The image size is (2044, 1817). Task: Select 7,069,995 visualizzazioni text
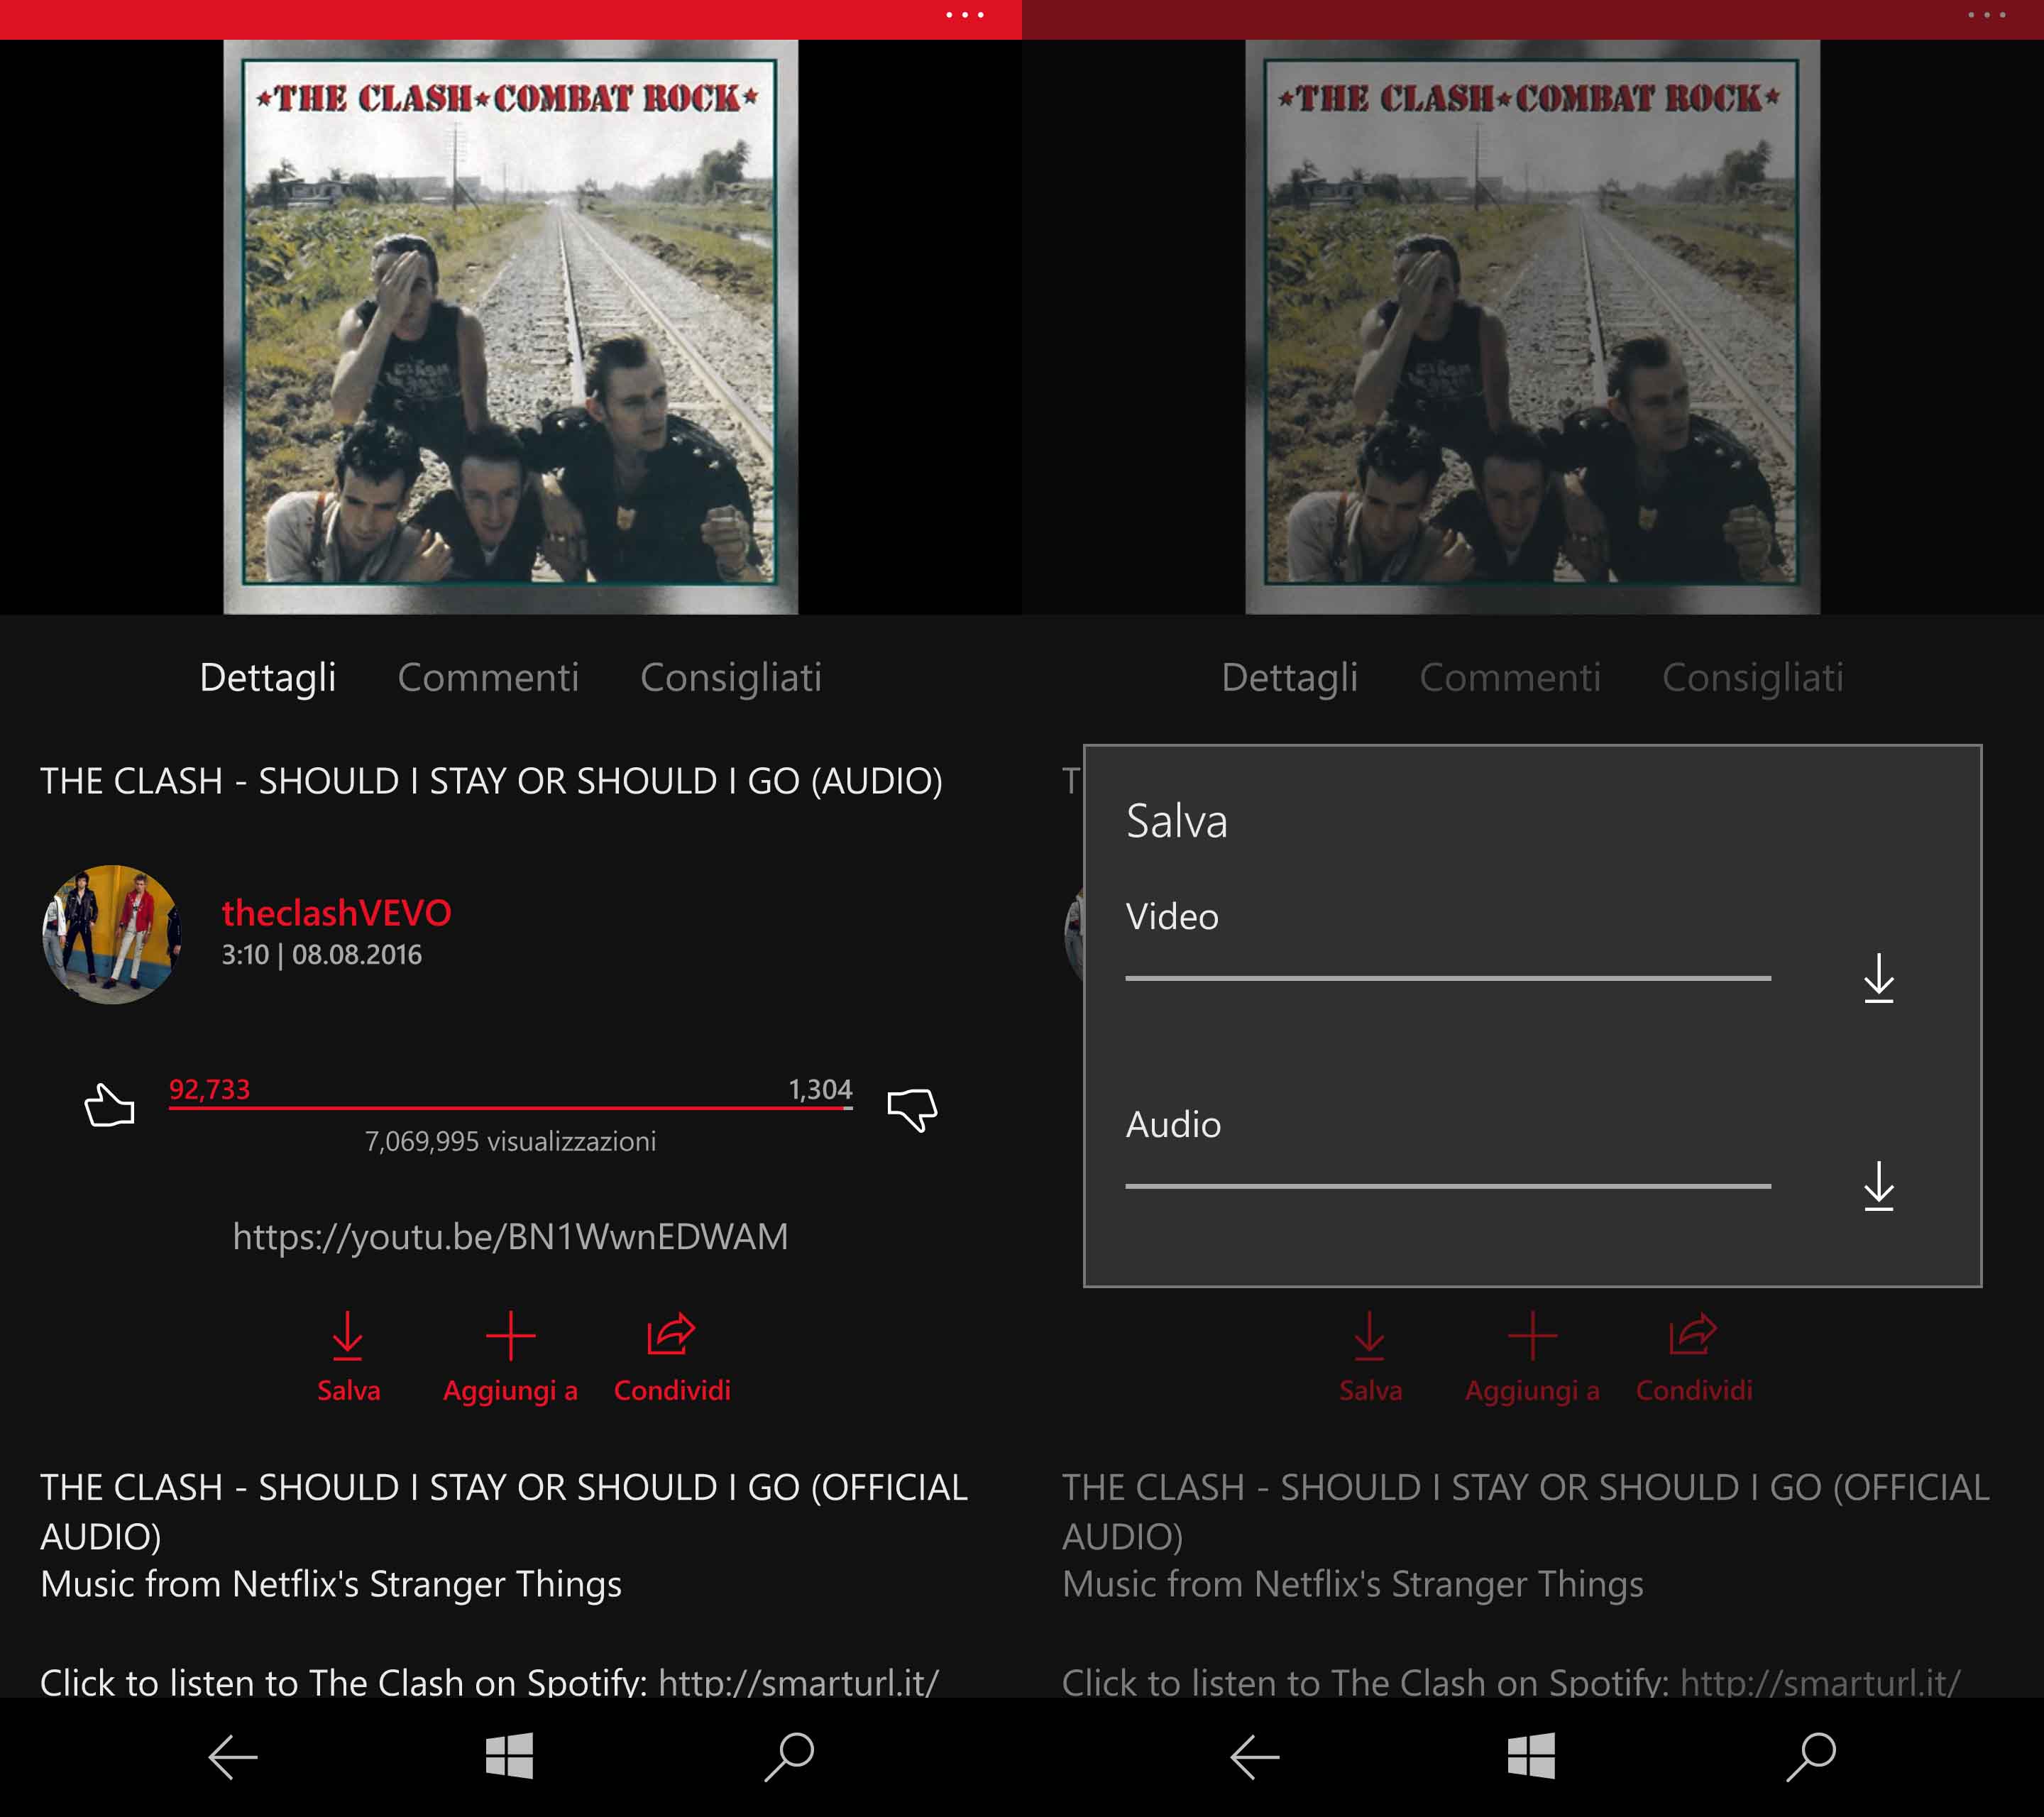510,1141
